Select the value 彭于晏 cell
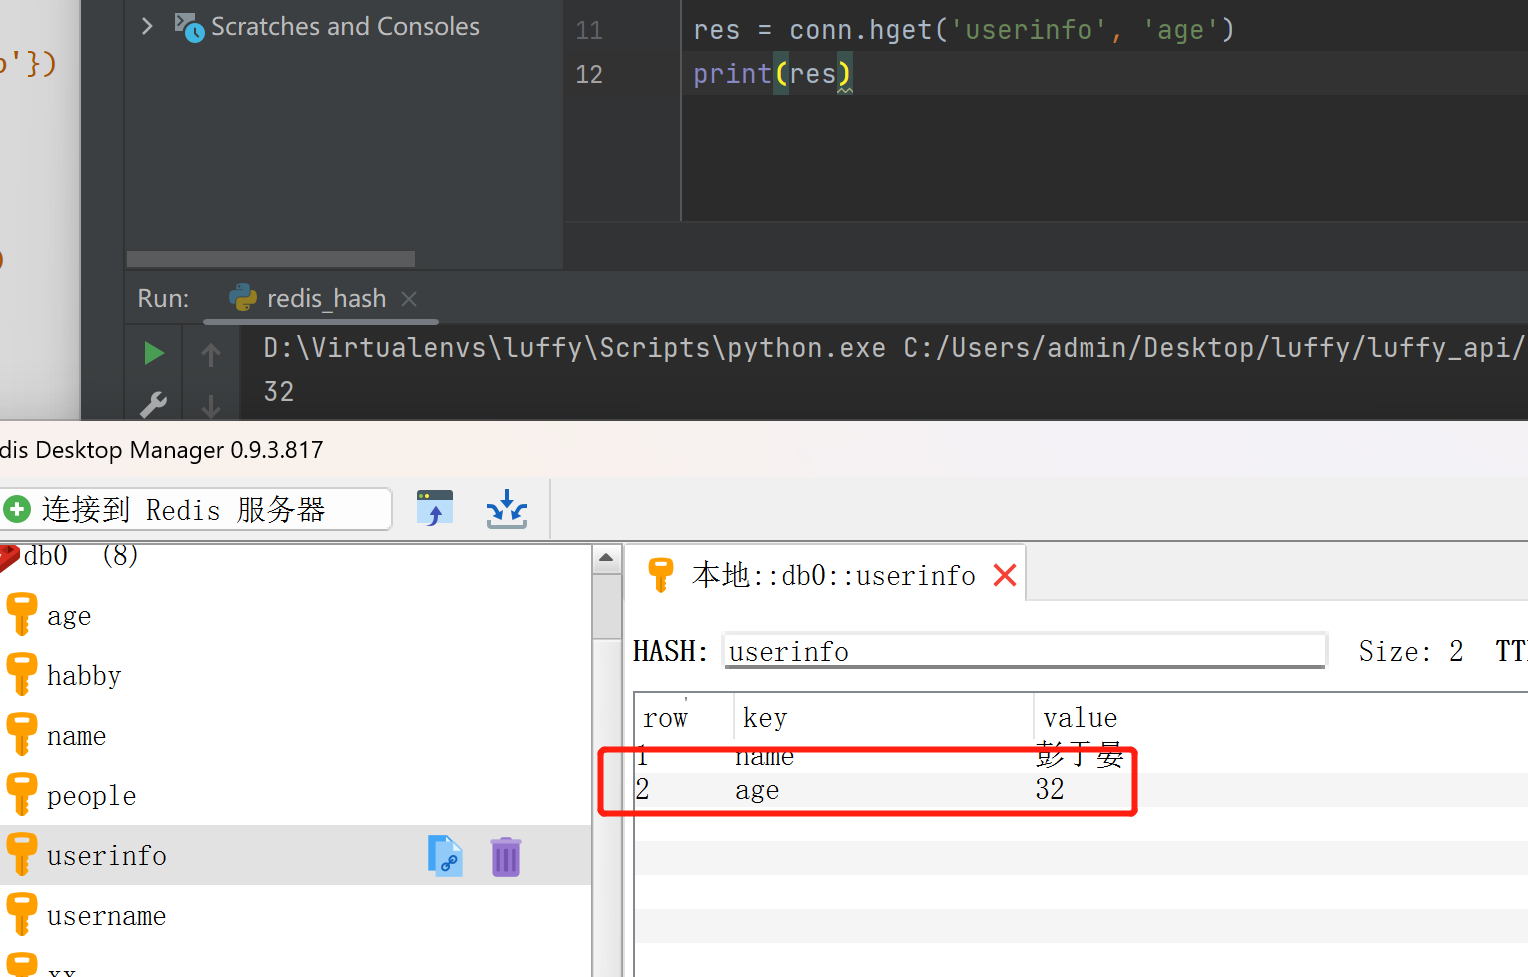 (x=1079, y=755)
